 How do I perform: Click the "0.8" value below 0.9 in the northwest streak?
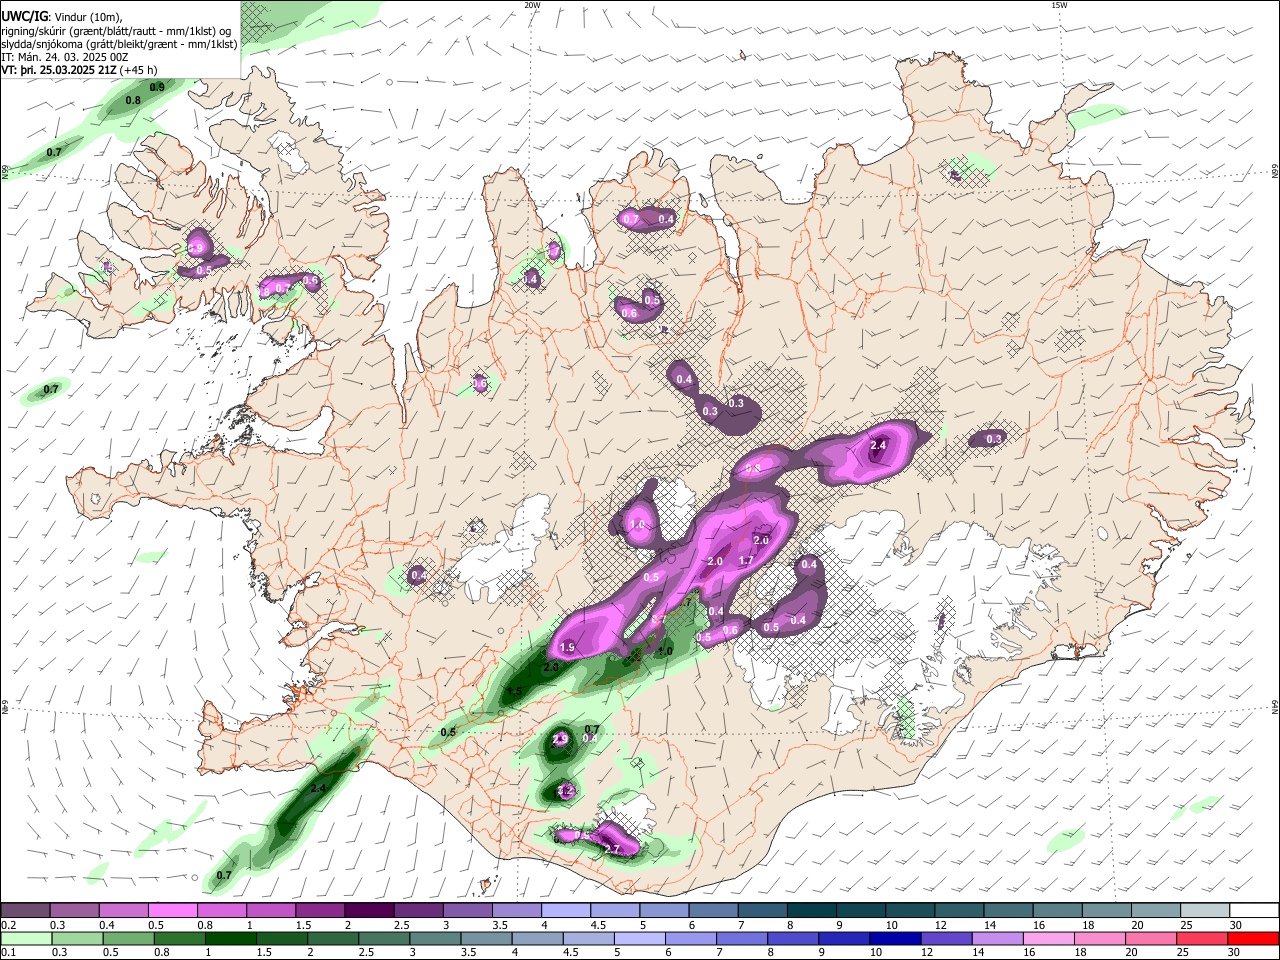(x=133, y=101)
